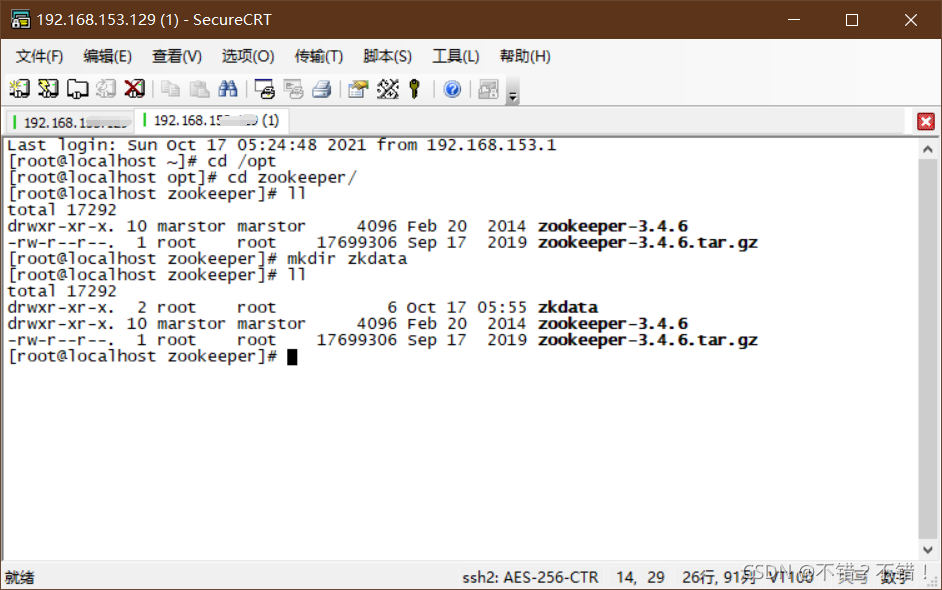Click the terminal cursor at the last prompt
This screenshot has width=942, height=590.
point(292,357)
